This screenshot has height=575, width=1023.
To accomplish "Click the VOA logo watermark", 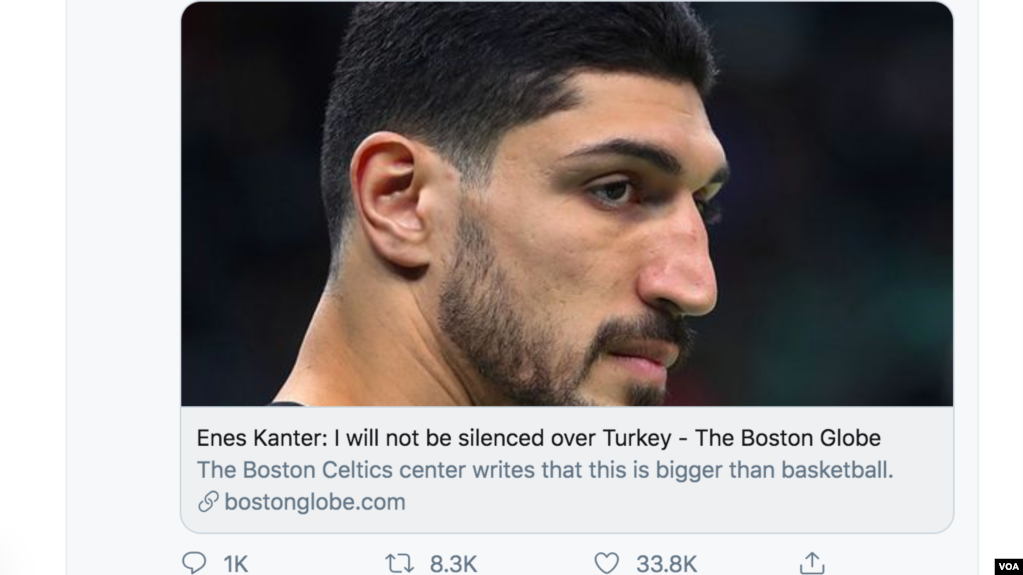I will click(x=1006, y=565).
